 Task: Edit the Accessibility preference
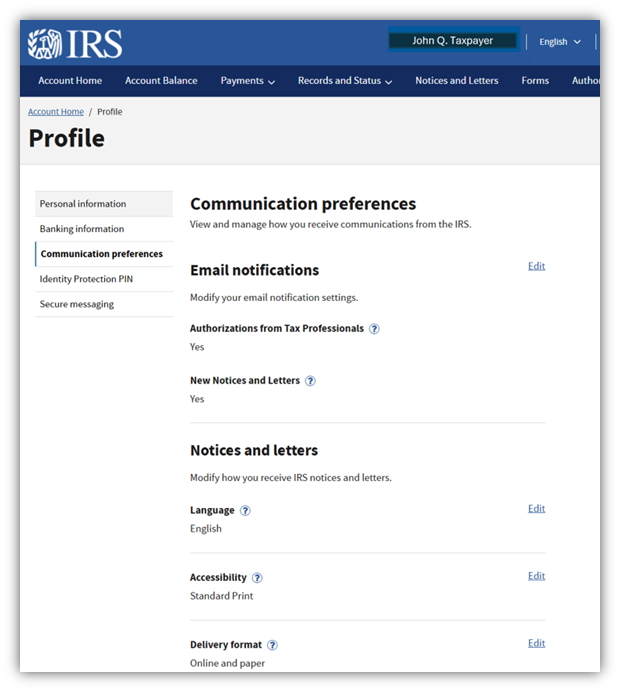click(537, 576)
